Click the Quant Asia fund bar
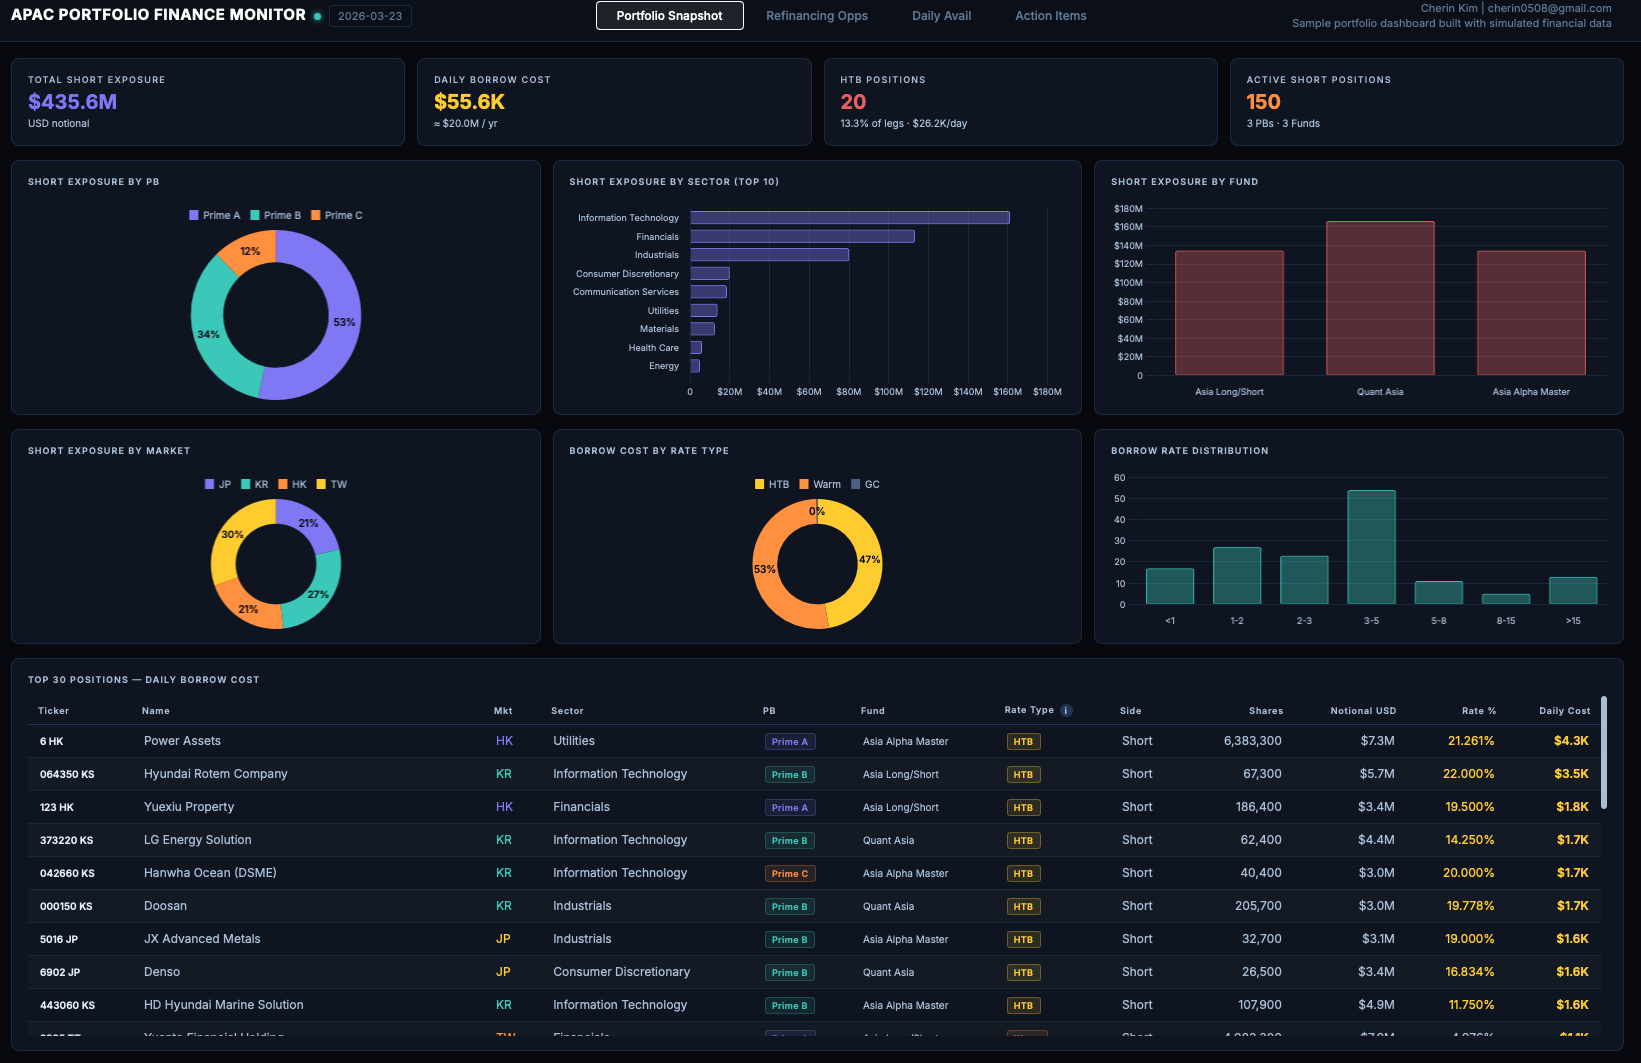 pos(1380,298)
